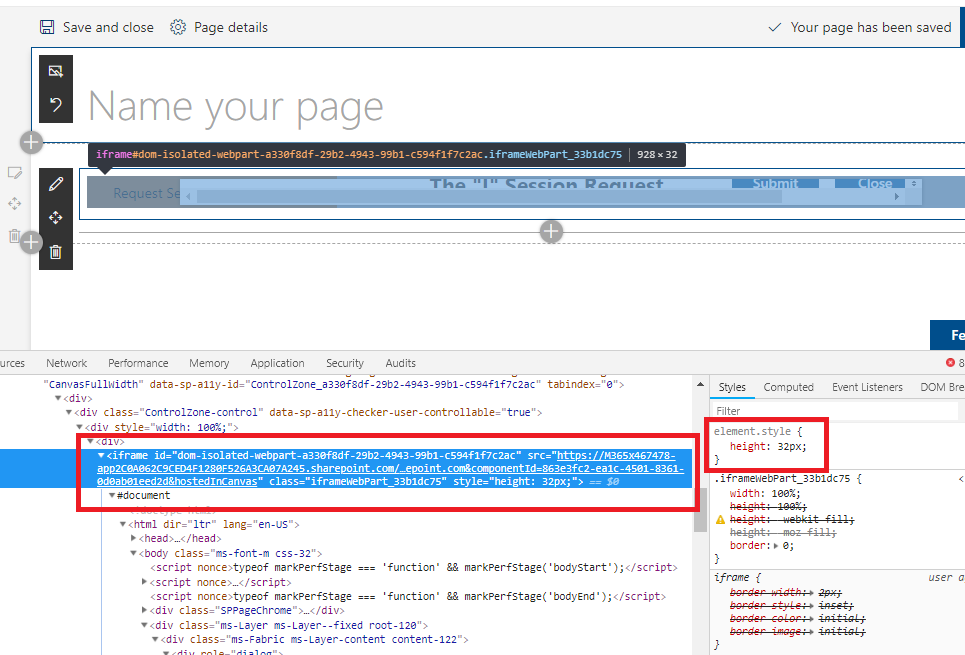Viewport: 965px width, 655px height.
Task: Click the change title image icon
Action: (x=56, y=71)
